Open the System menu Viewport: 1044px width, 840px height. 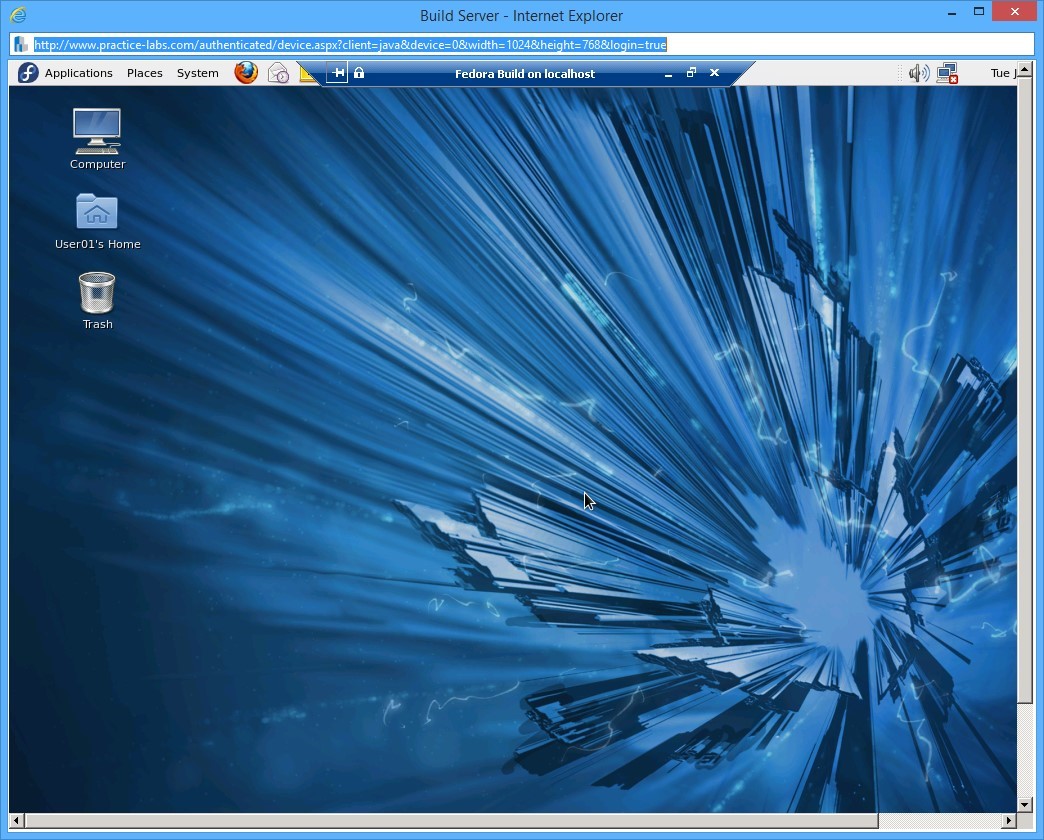coord(197,72)
